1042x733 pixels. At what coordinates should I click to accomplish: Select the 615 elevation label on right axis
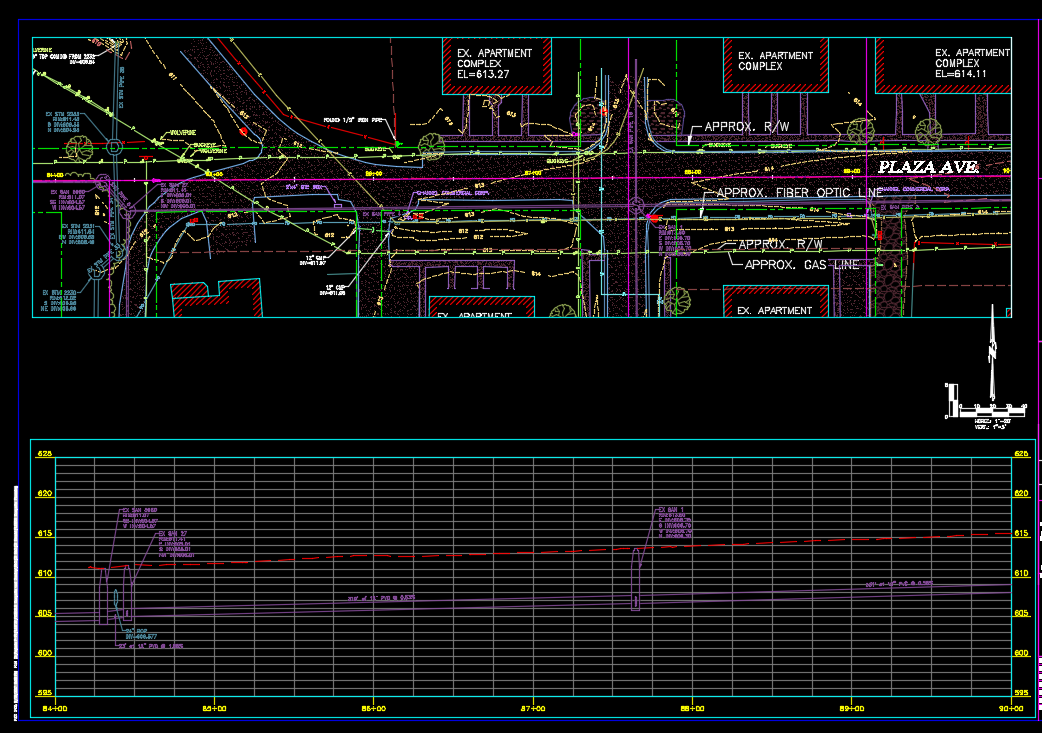1021,533
